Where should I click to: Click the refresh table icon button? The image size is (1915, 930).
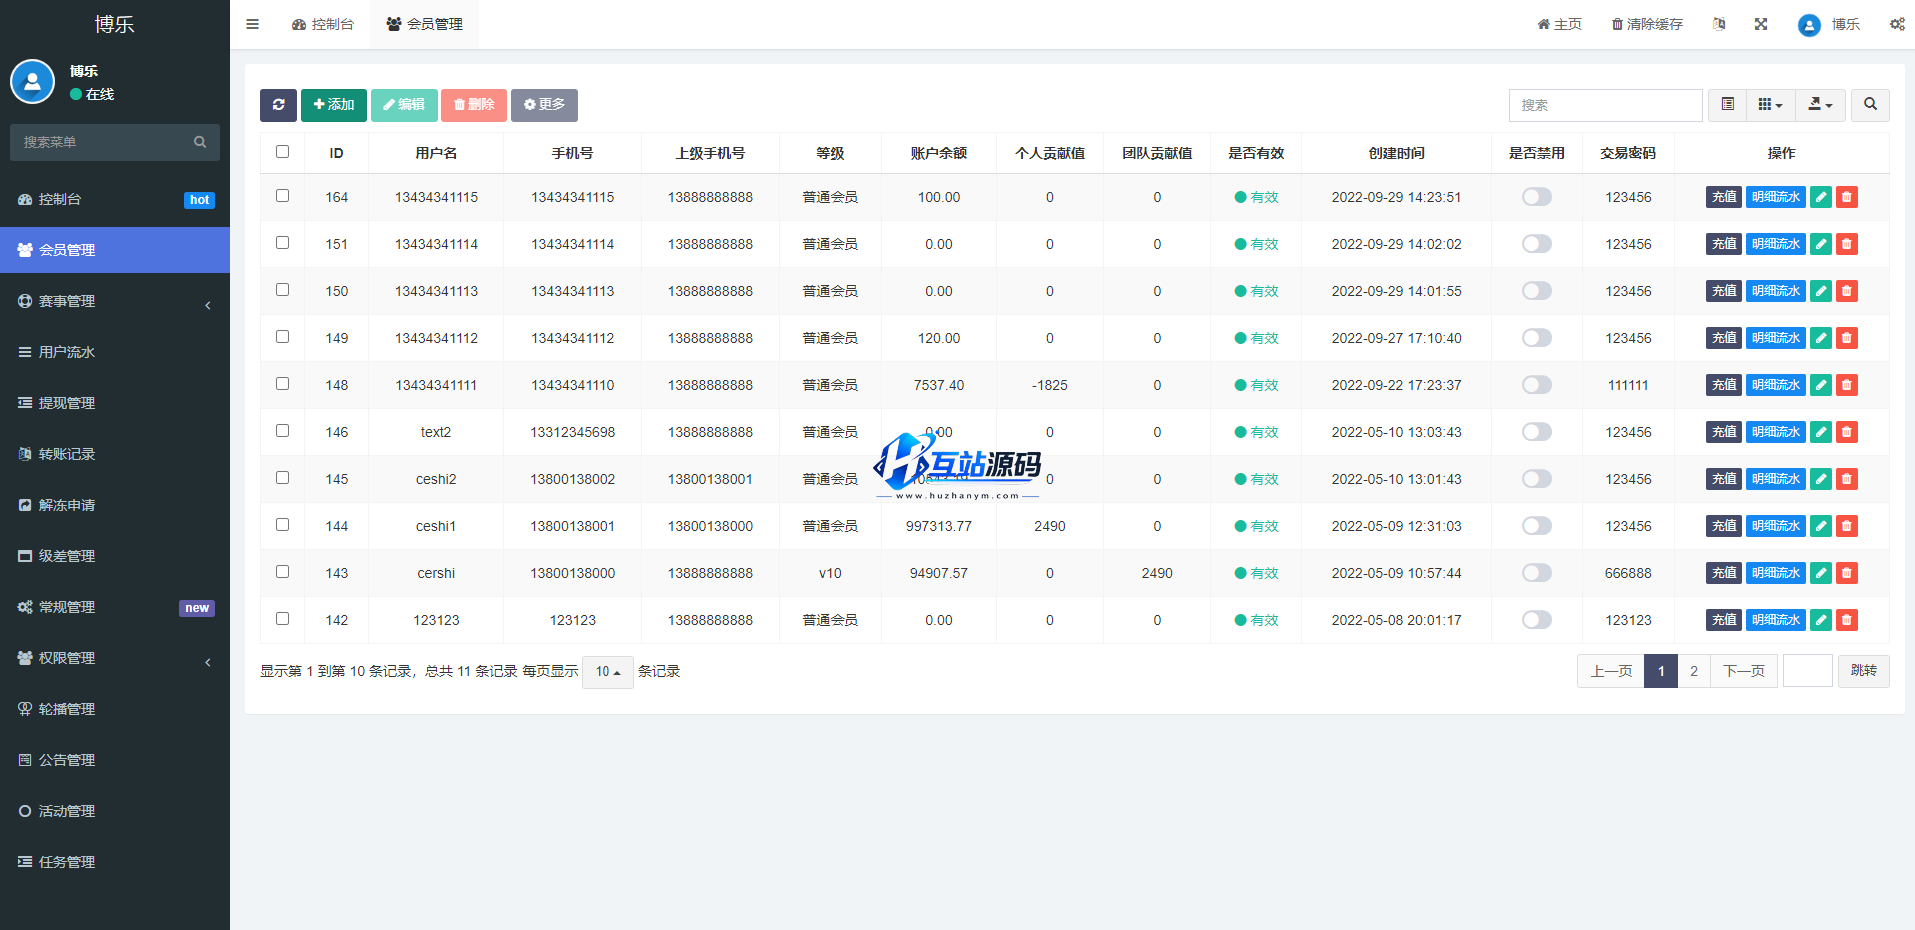tap(278, 105)
